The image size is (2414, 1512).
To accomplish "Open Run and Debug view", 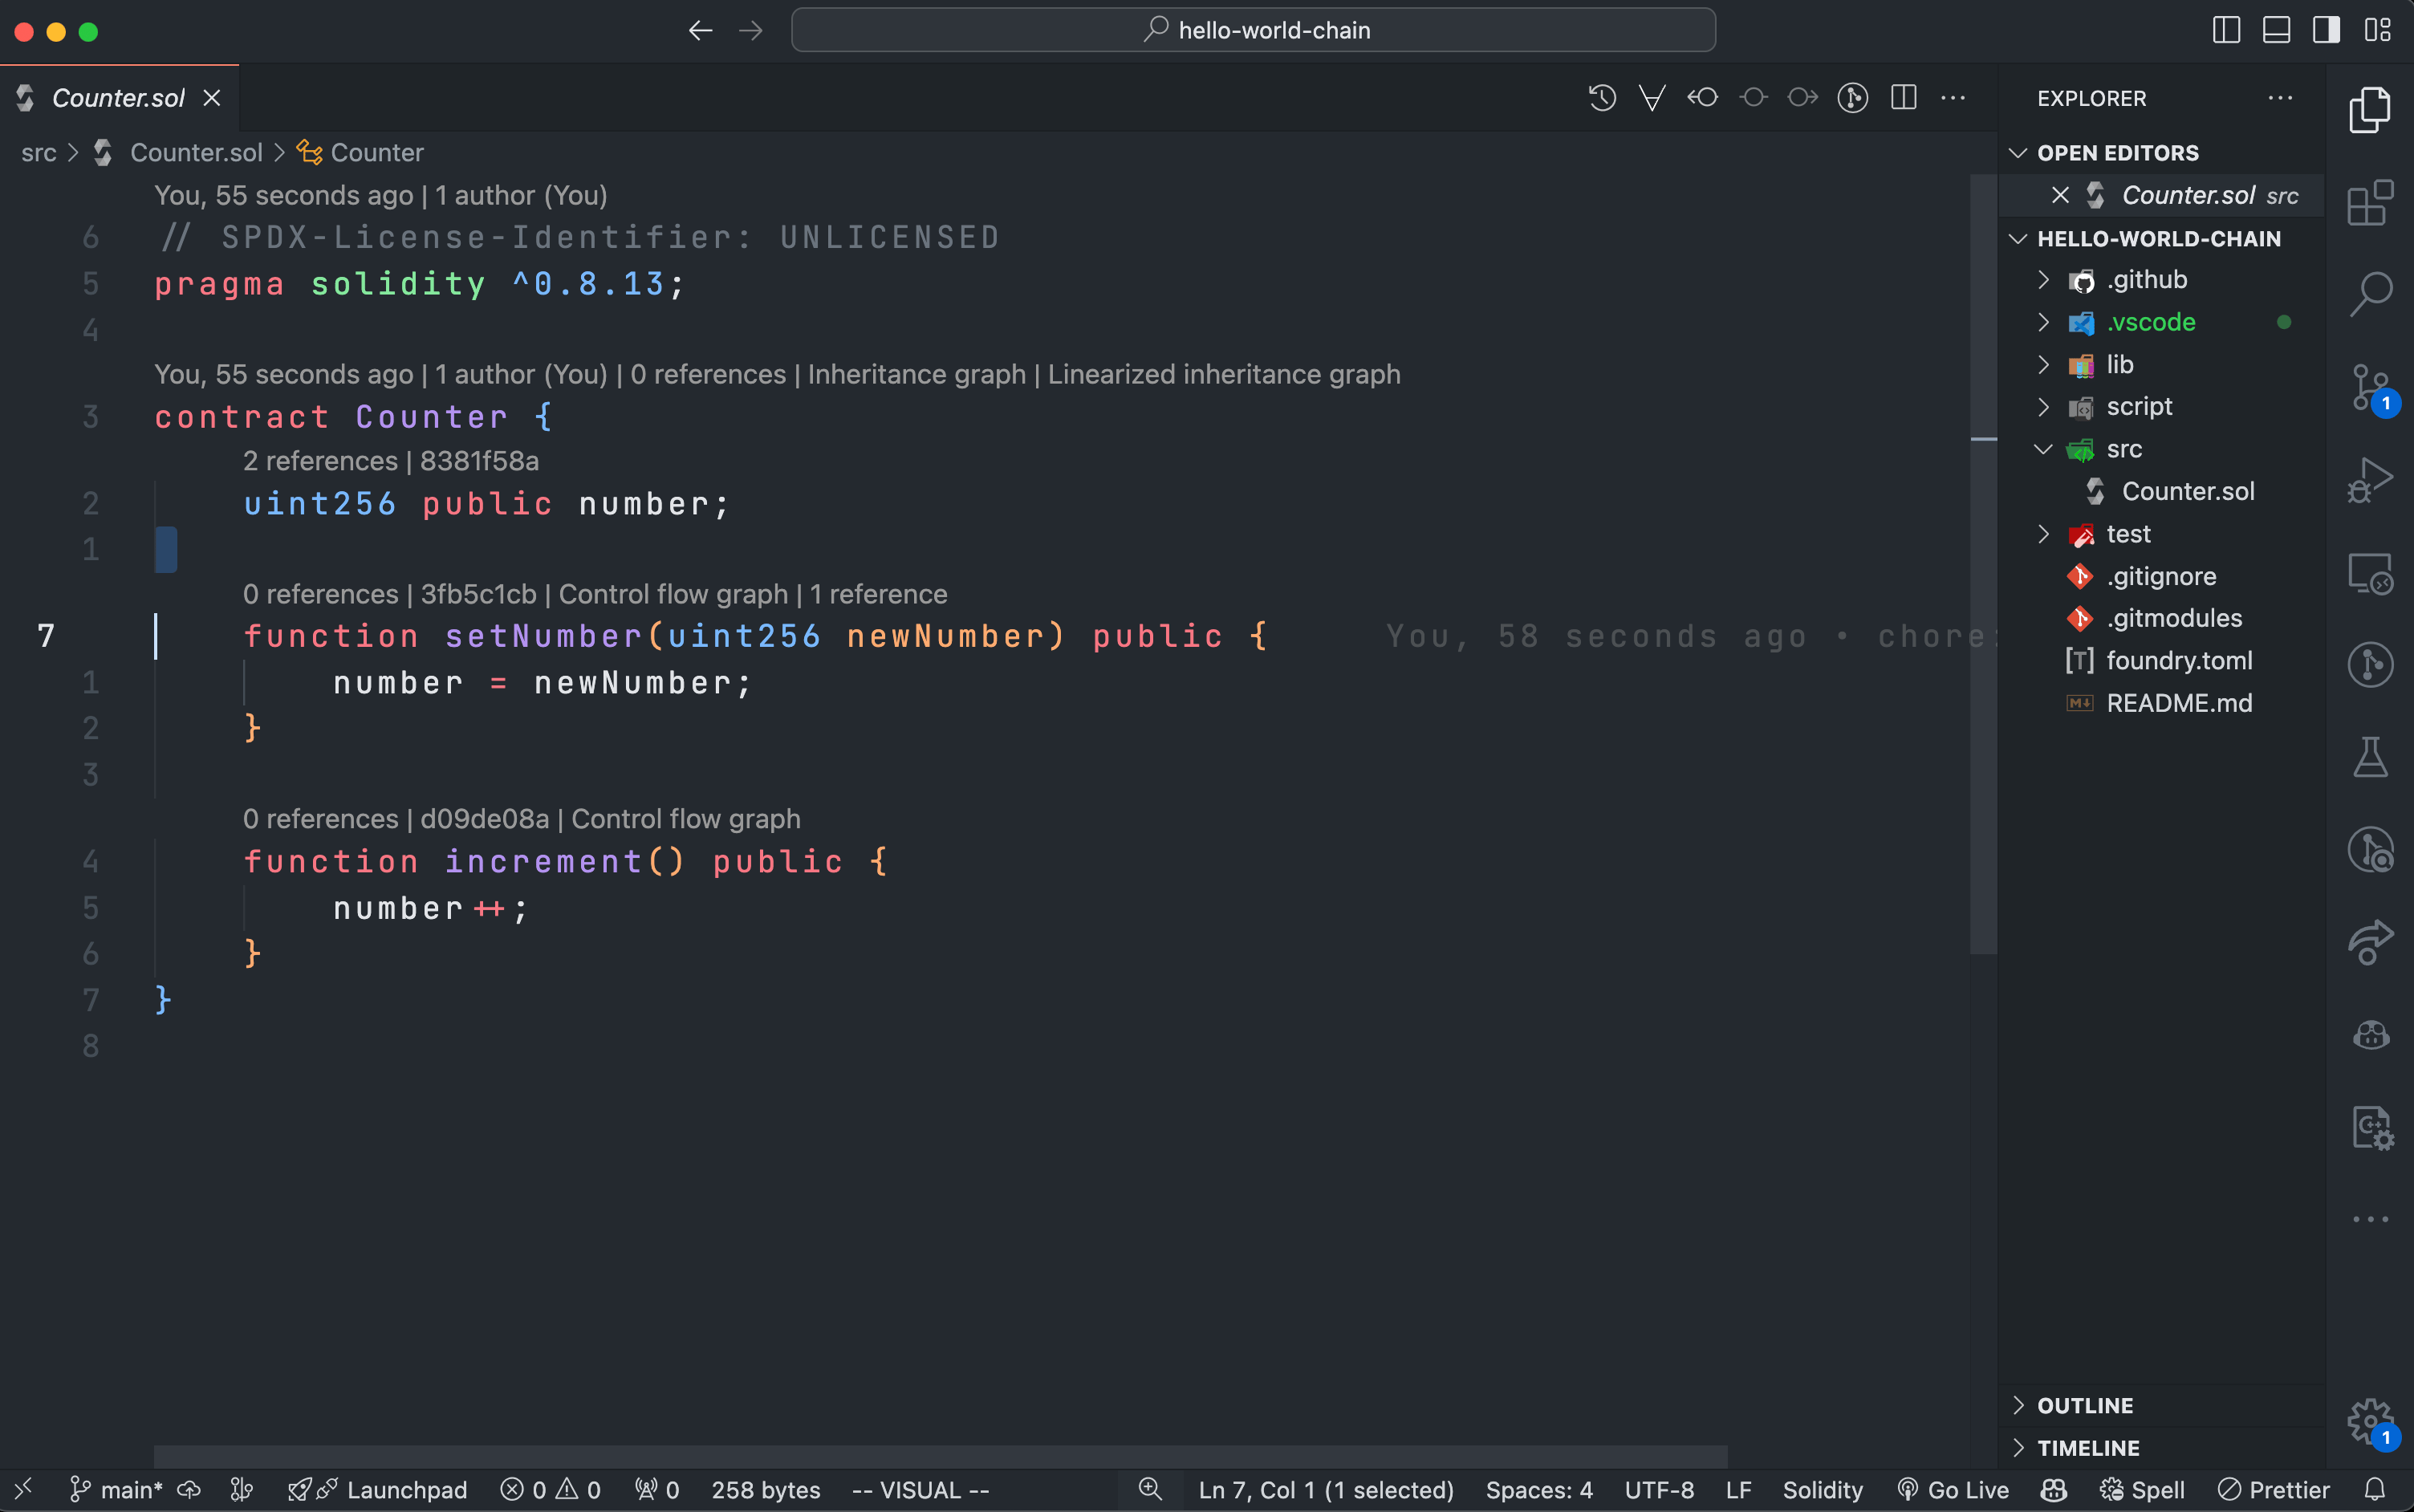I will [x=2370, y=480].
